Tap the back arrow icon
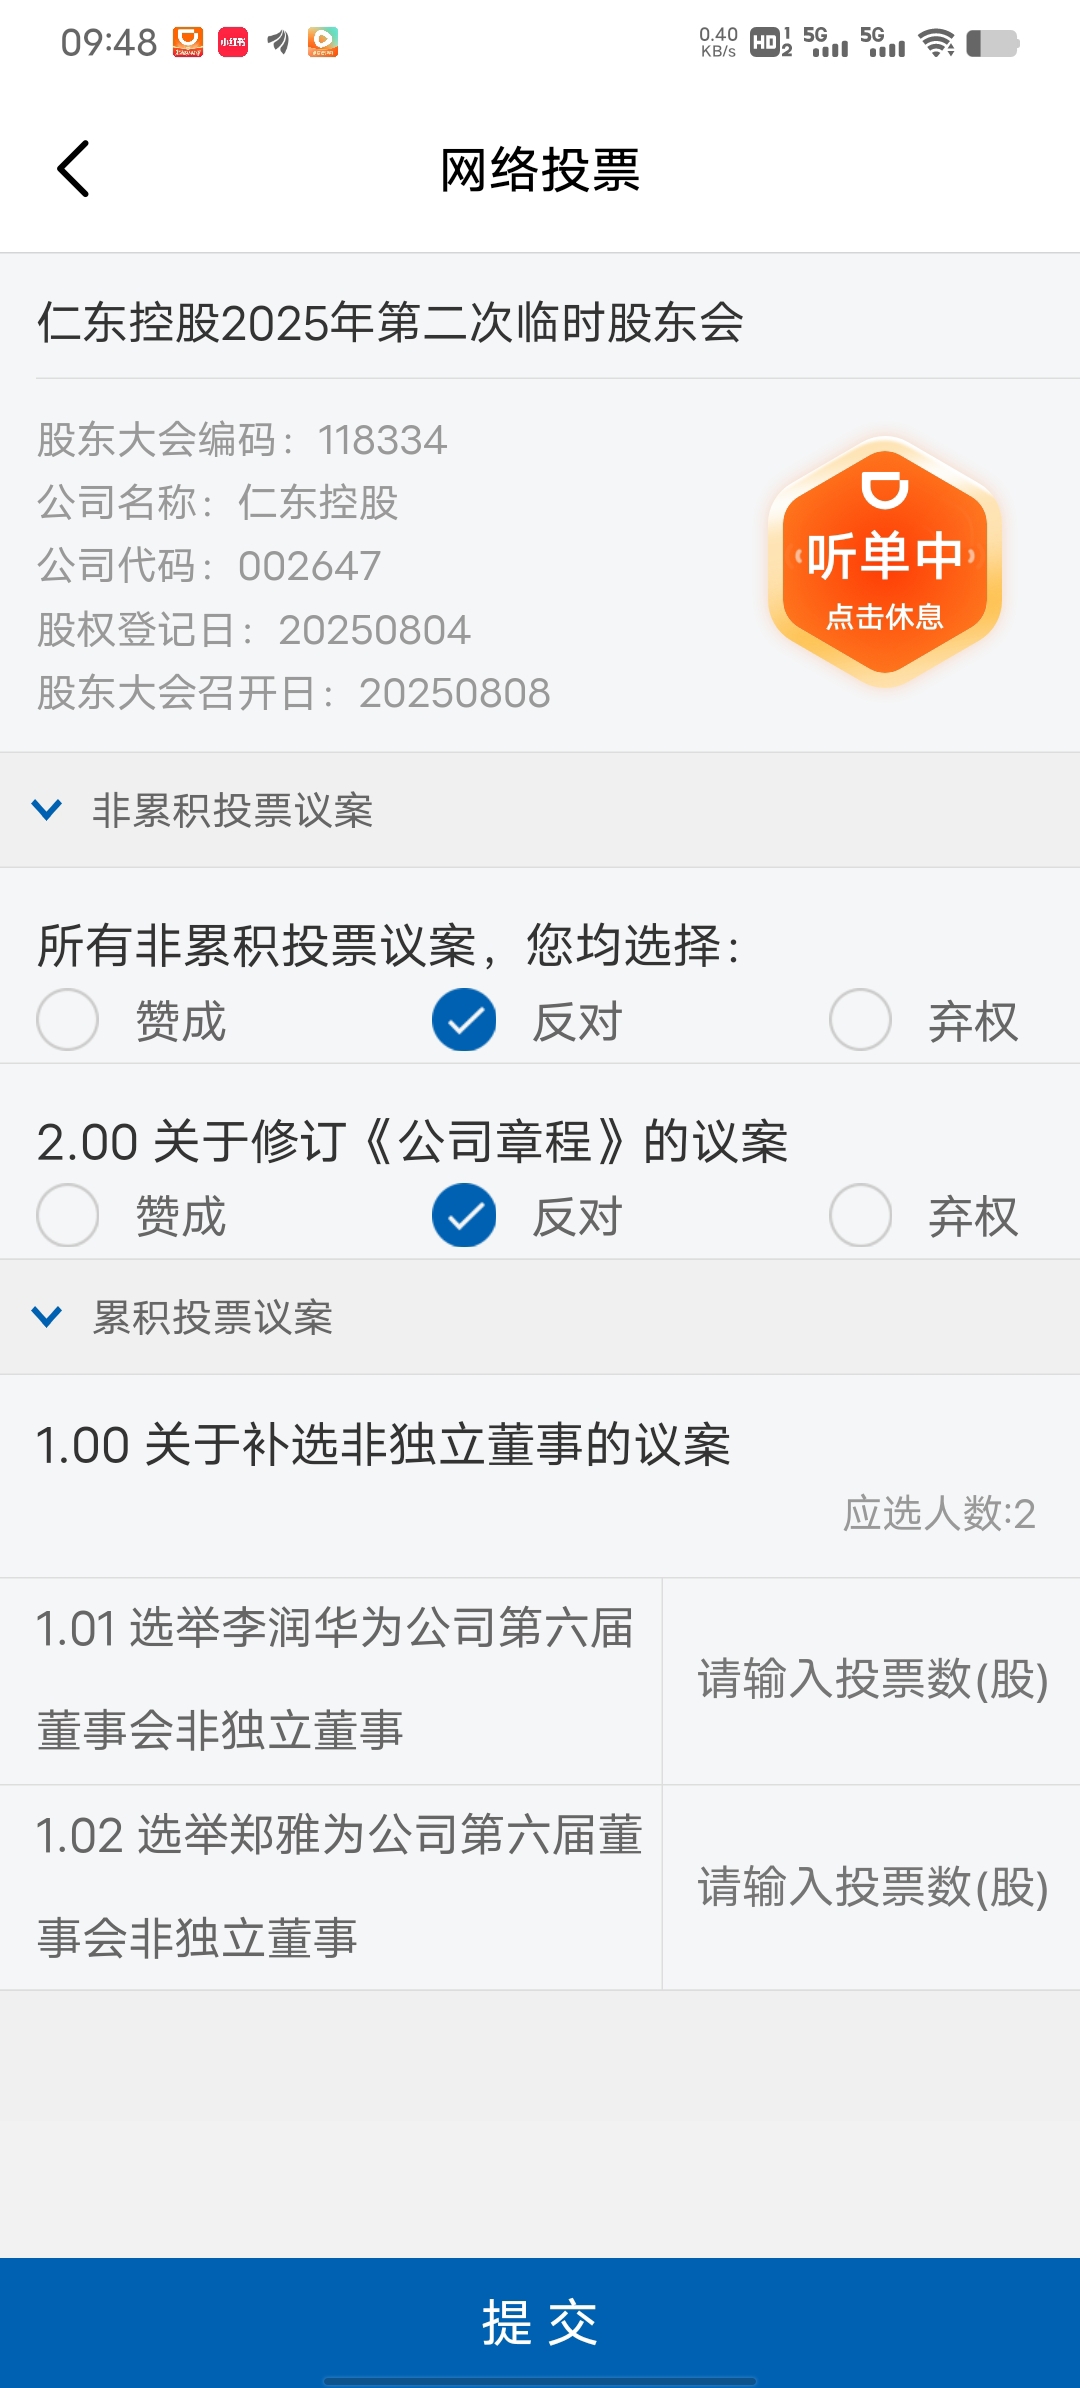Image resolution: width=1080 pixels, height=2388 pixels. [x=73, y=169]
